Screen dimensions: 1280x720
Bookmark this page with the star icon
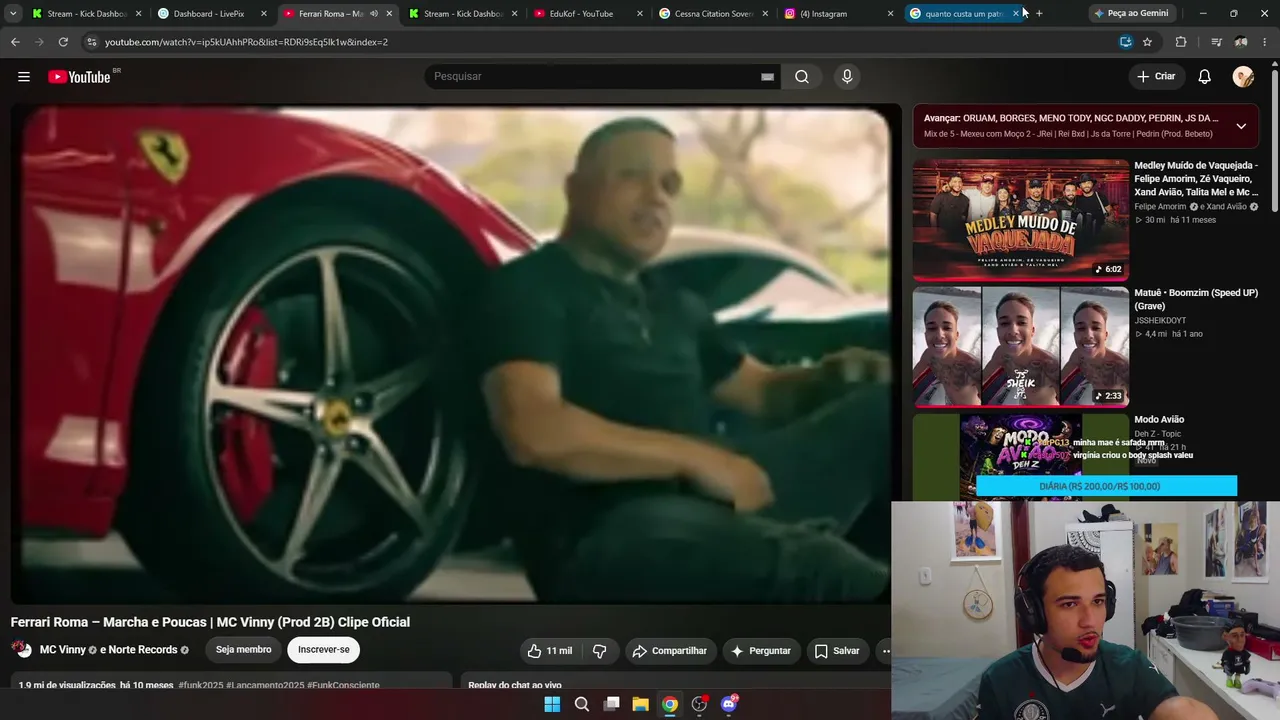tap(1147, 42)
